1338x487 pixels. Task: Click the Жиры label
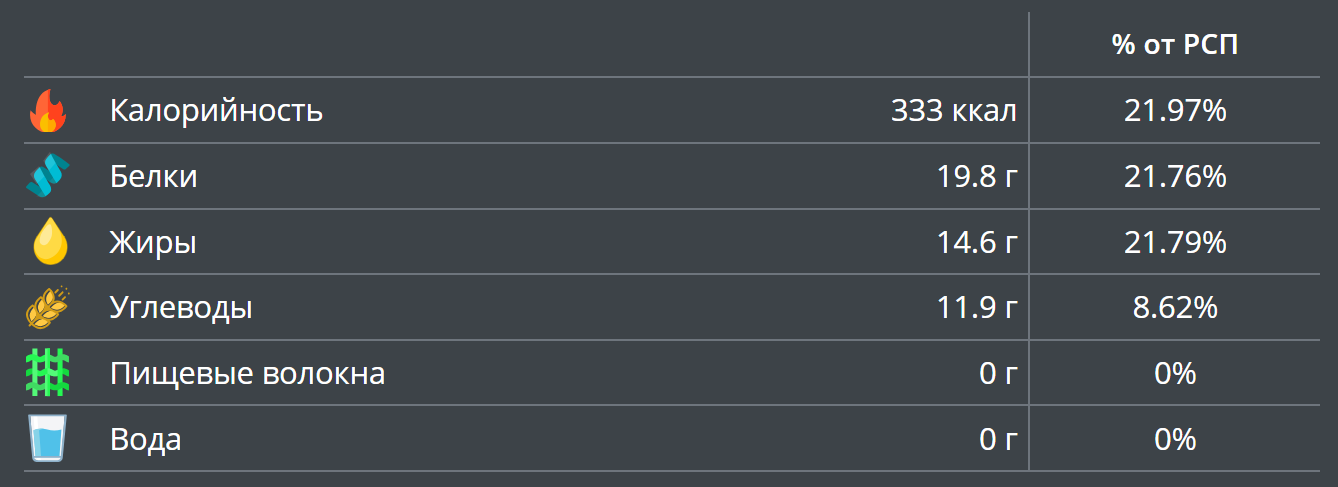pos(152,243)
